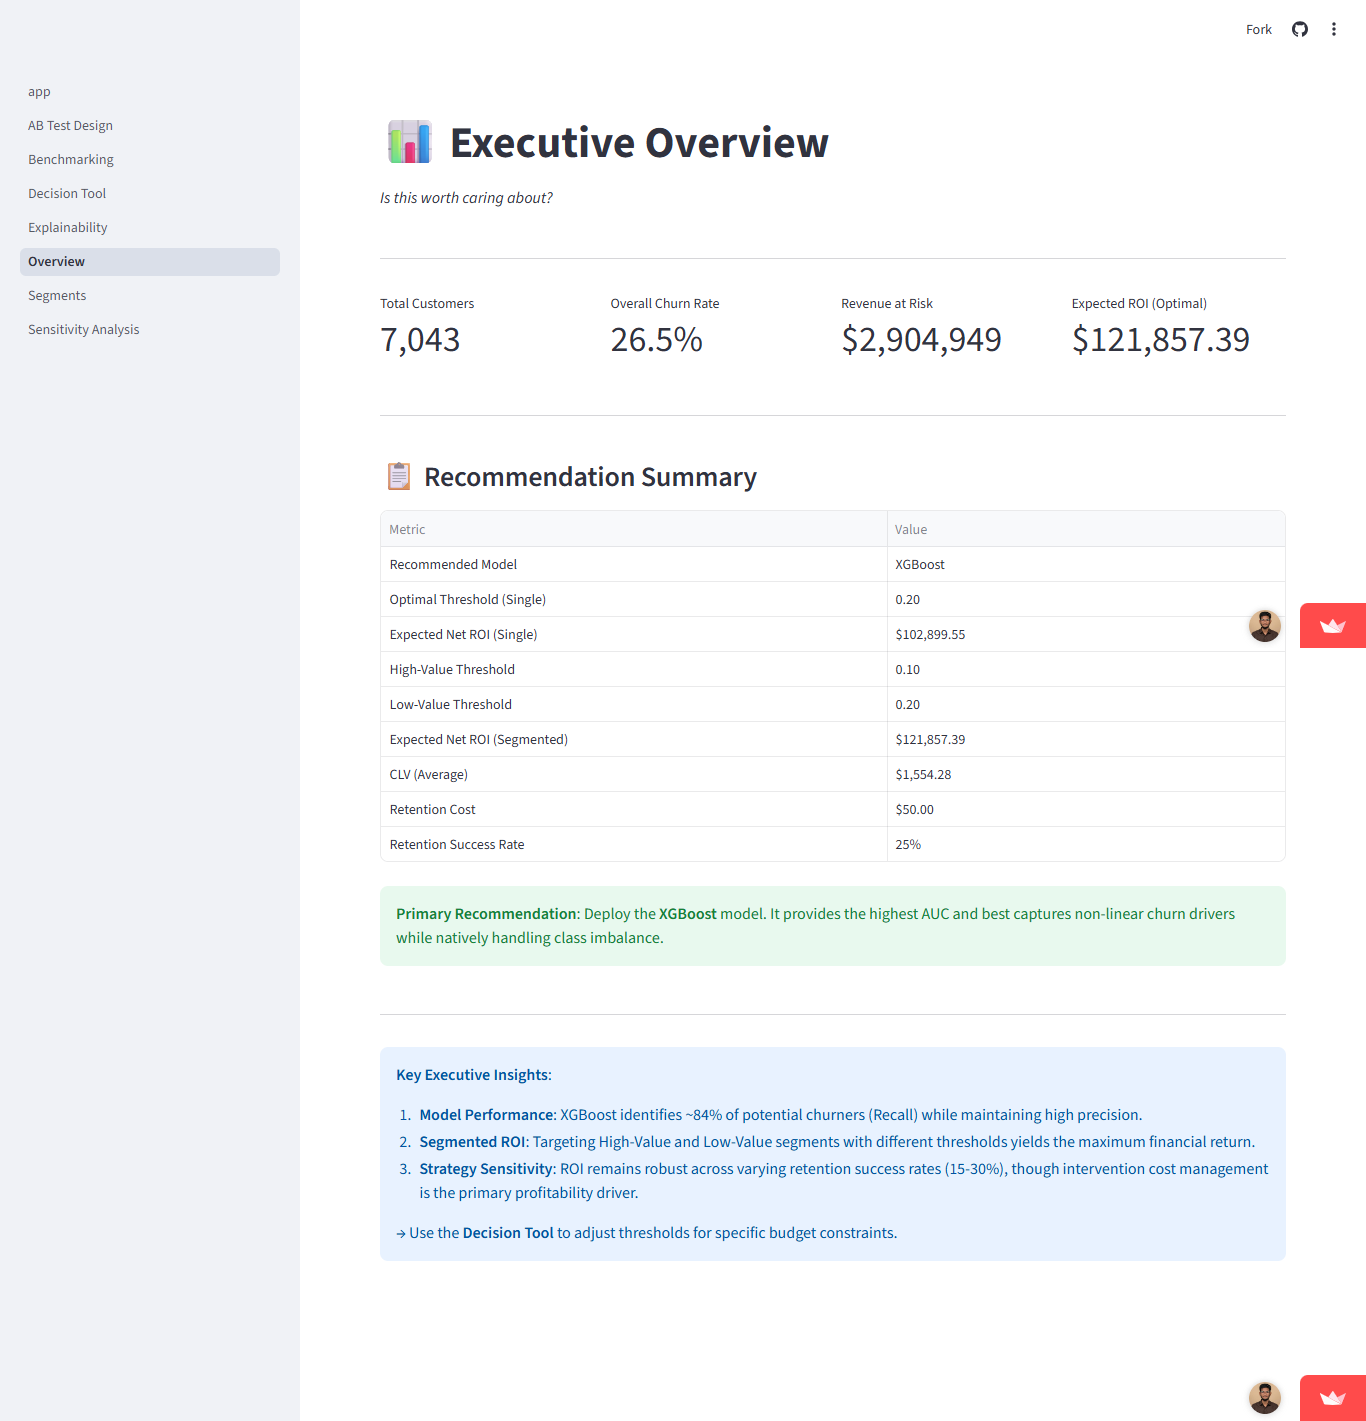Click the Overall Churn Rate value 26.5%

click(x=657, y=340)
